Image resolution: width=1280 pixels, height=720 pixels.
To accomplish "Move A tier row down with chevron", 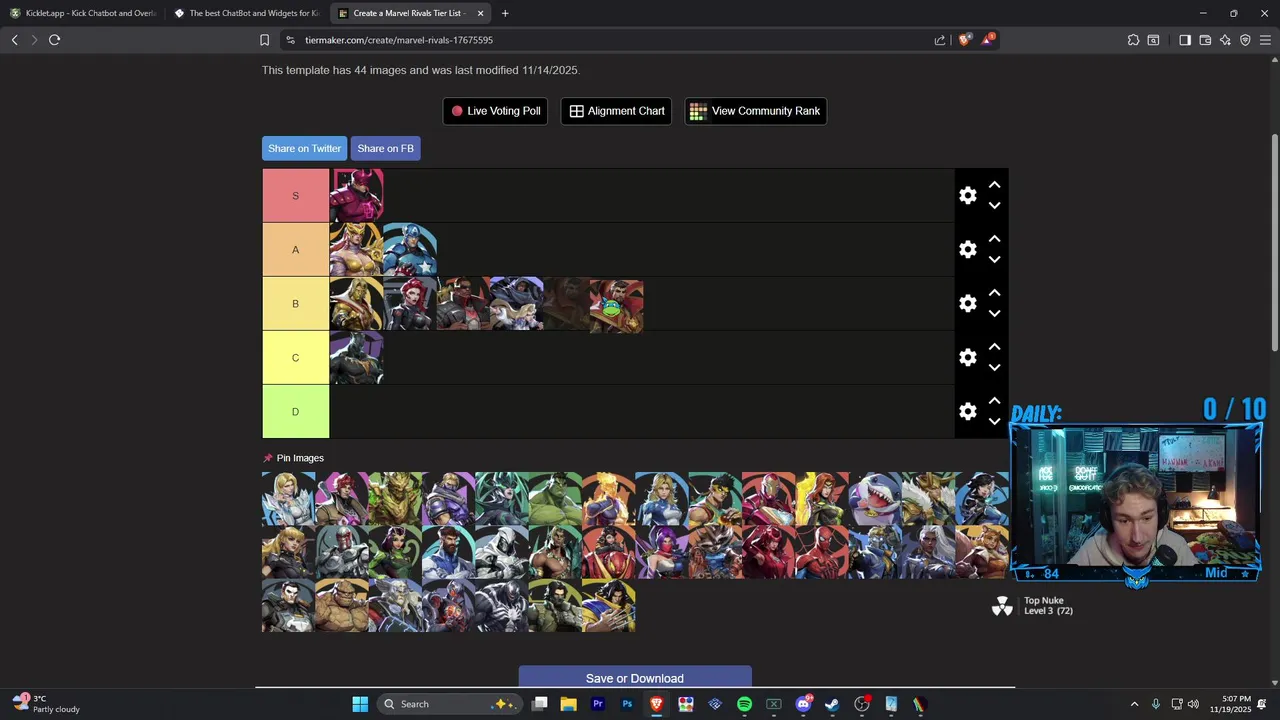I will click(994, 260).
